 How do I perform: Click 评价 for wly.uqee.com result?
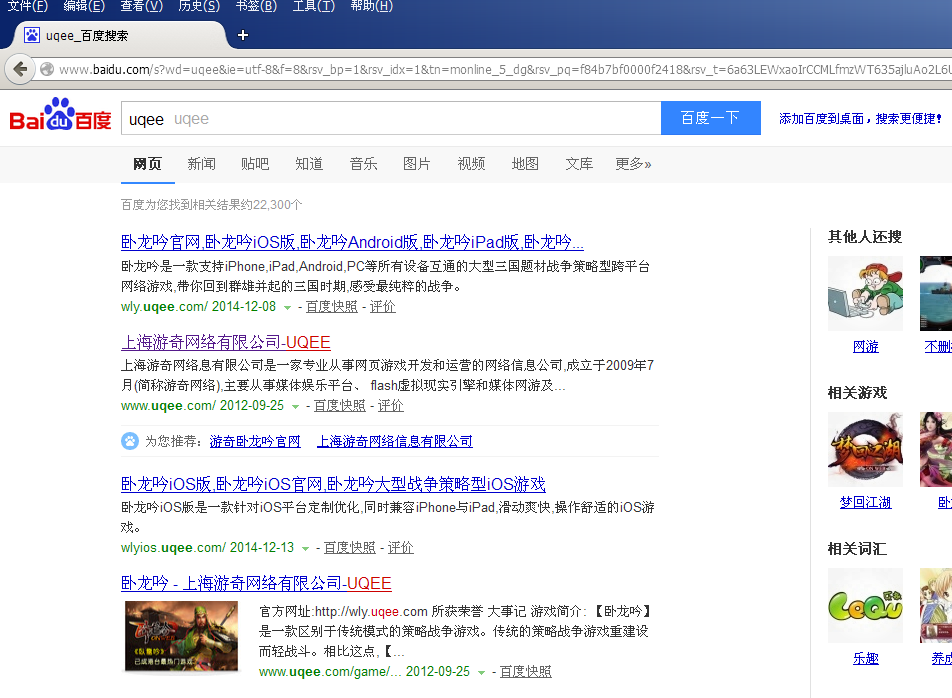tap(382, 307)
